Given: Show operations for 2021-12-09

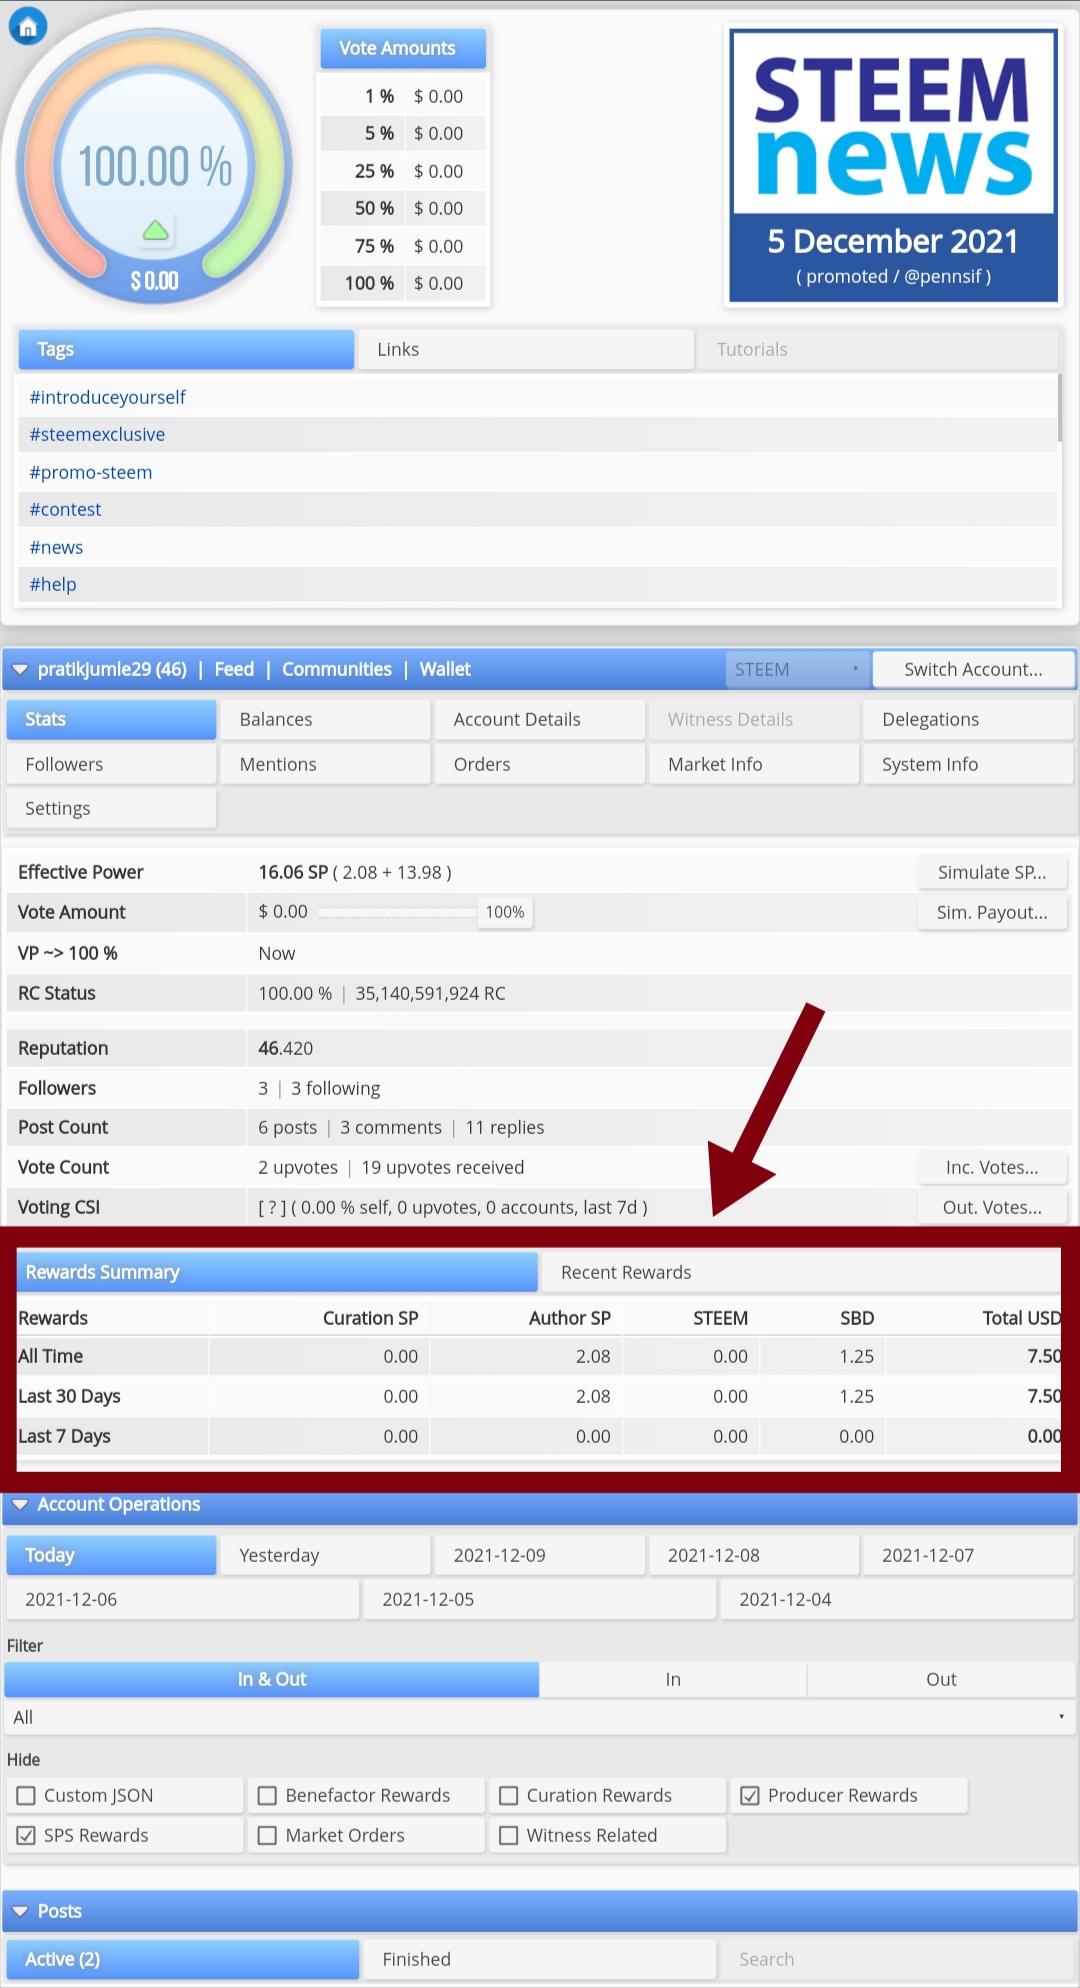Looking at the screenshot, I should (x=539, y=1556).
